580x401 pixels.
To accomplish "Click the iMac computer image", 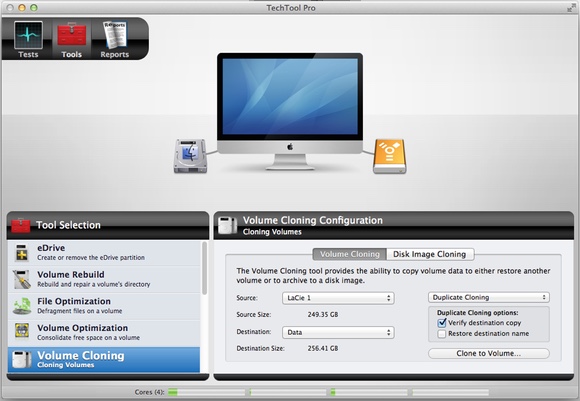I will click(290, 111).
